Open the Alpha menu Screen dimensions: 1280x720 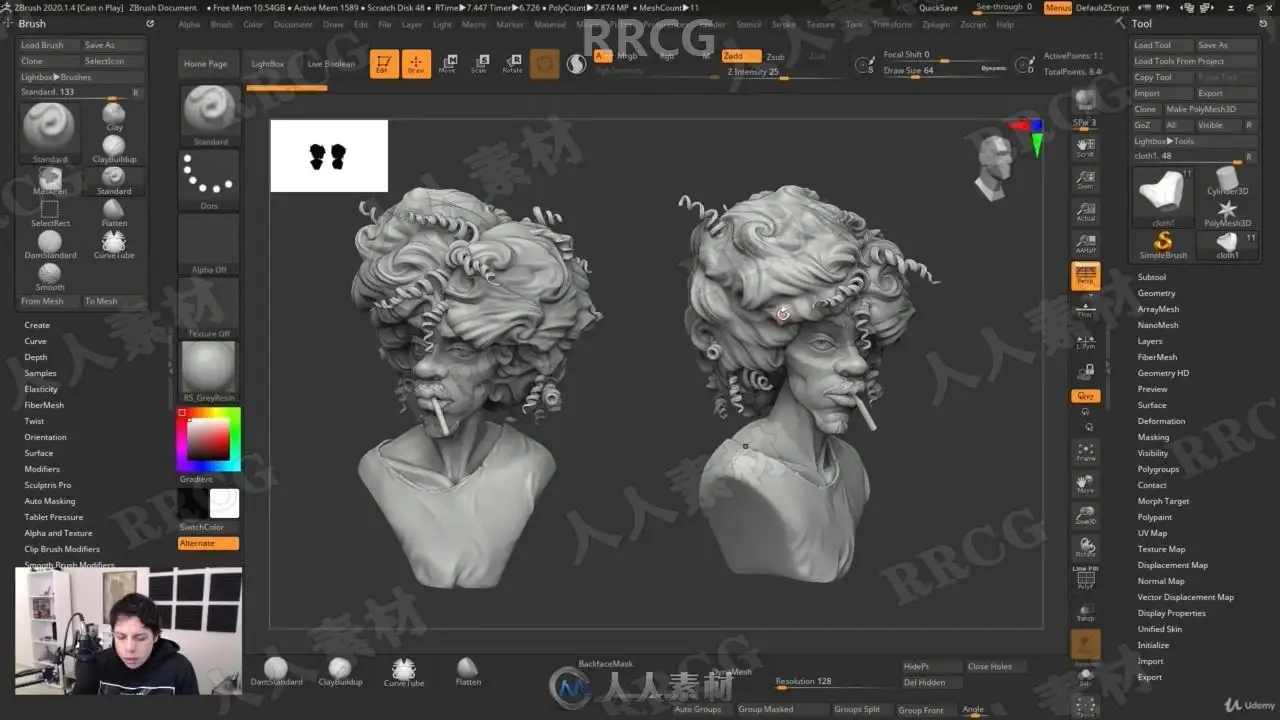(x=189, y=24)
